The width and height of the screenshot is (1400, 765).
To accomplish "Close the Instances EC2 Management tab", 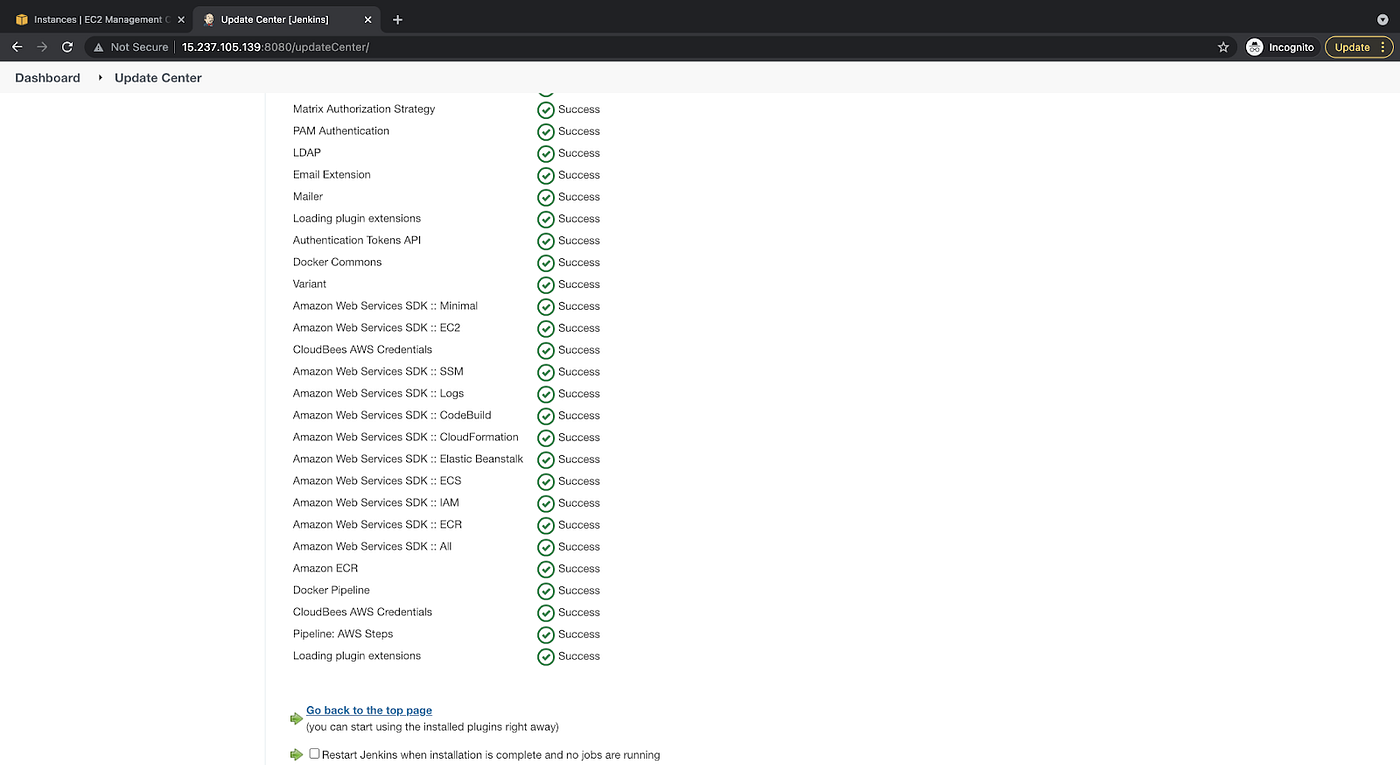I will (181, 19).
